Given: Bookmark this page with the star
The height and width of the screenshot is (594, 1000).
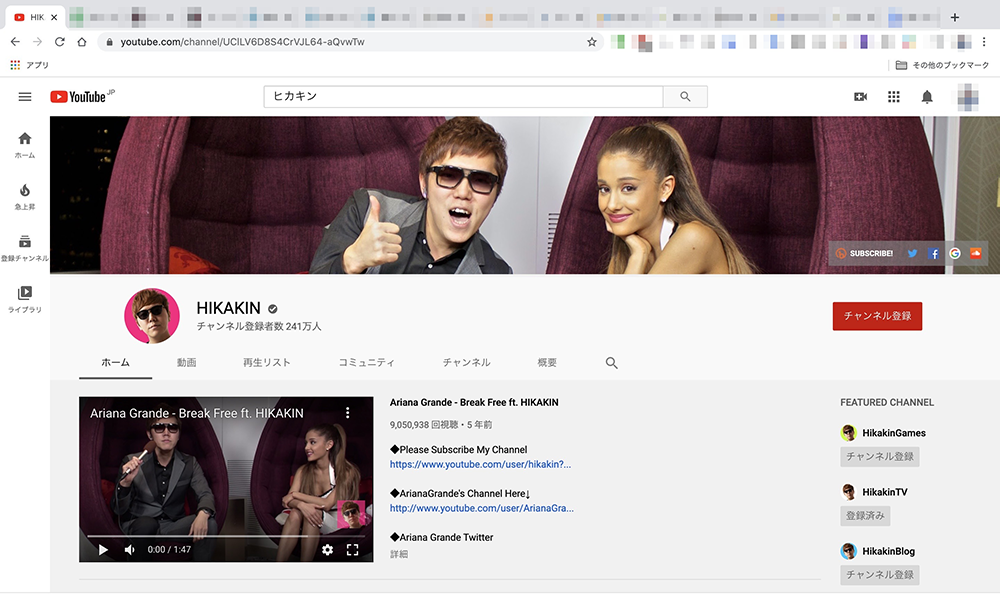Looking at the screenshot, I should pyautogui.click(x=592, y=41).
